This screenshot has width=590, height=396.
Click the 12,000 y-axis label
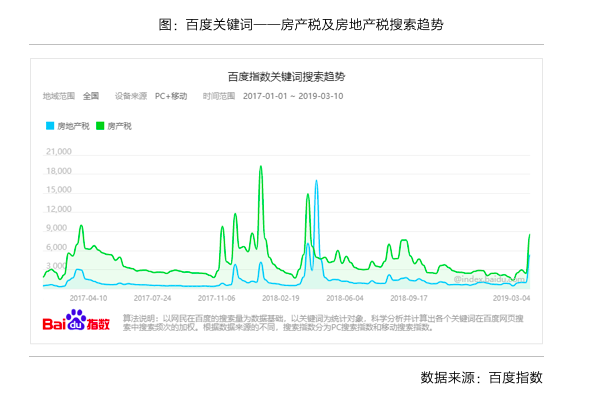[x=59, y=209]
